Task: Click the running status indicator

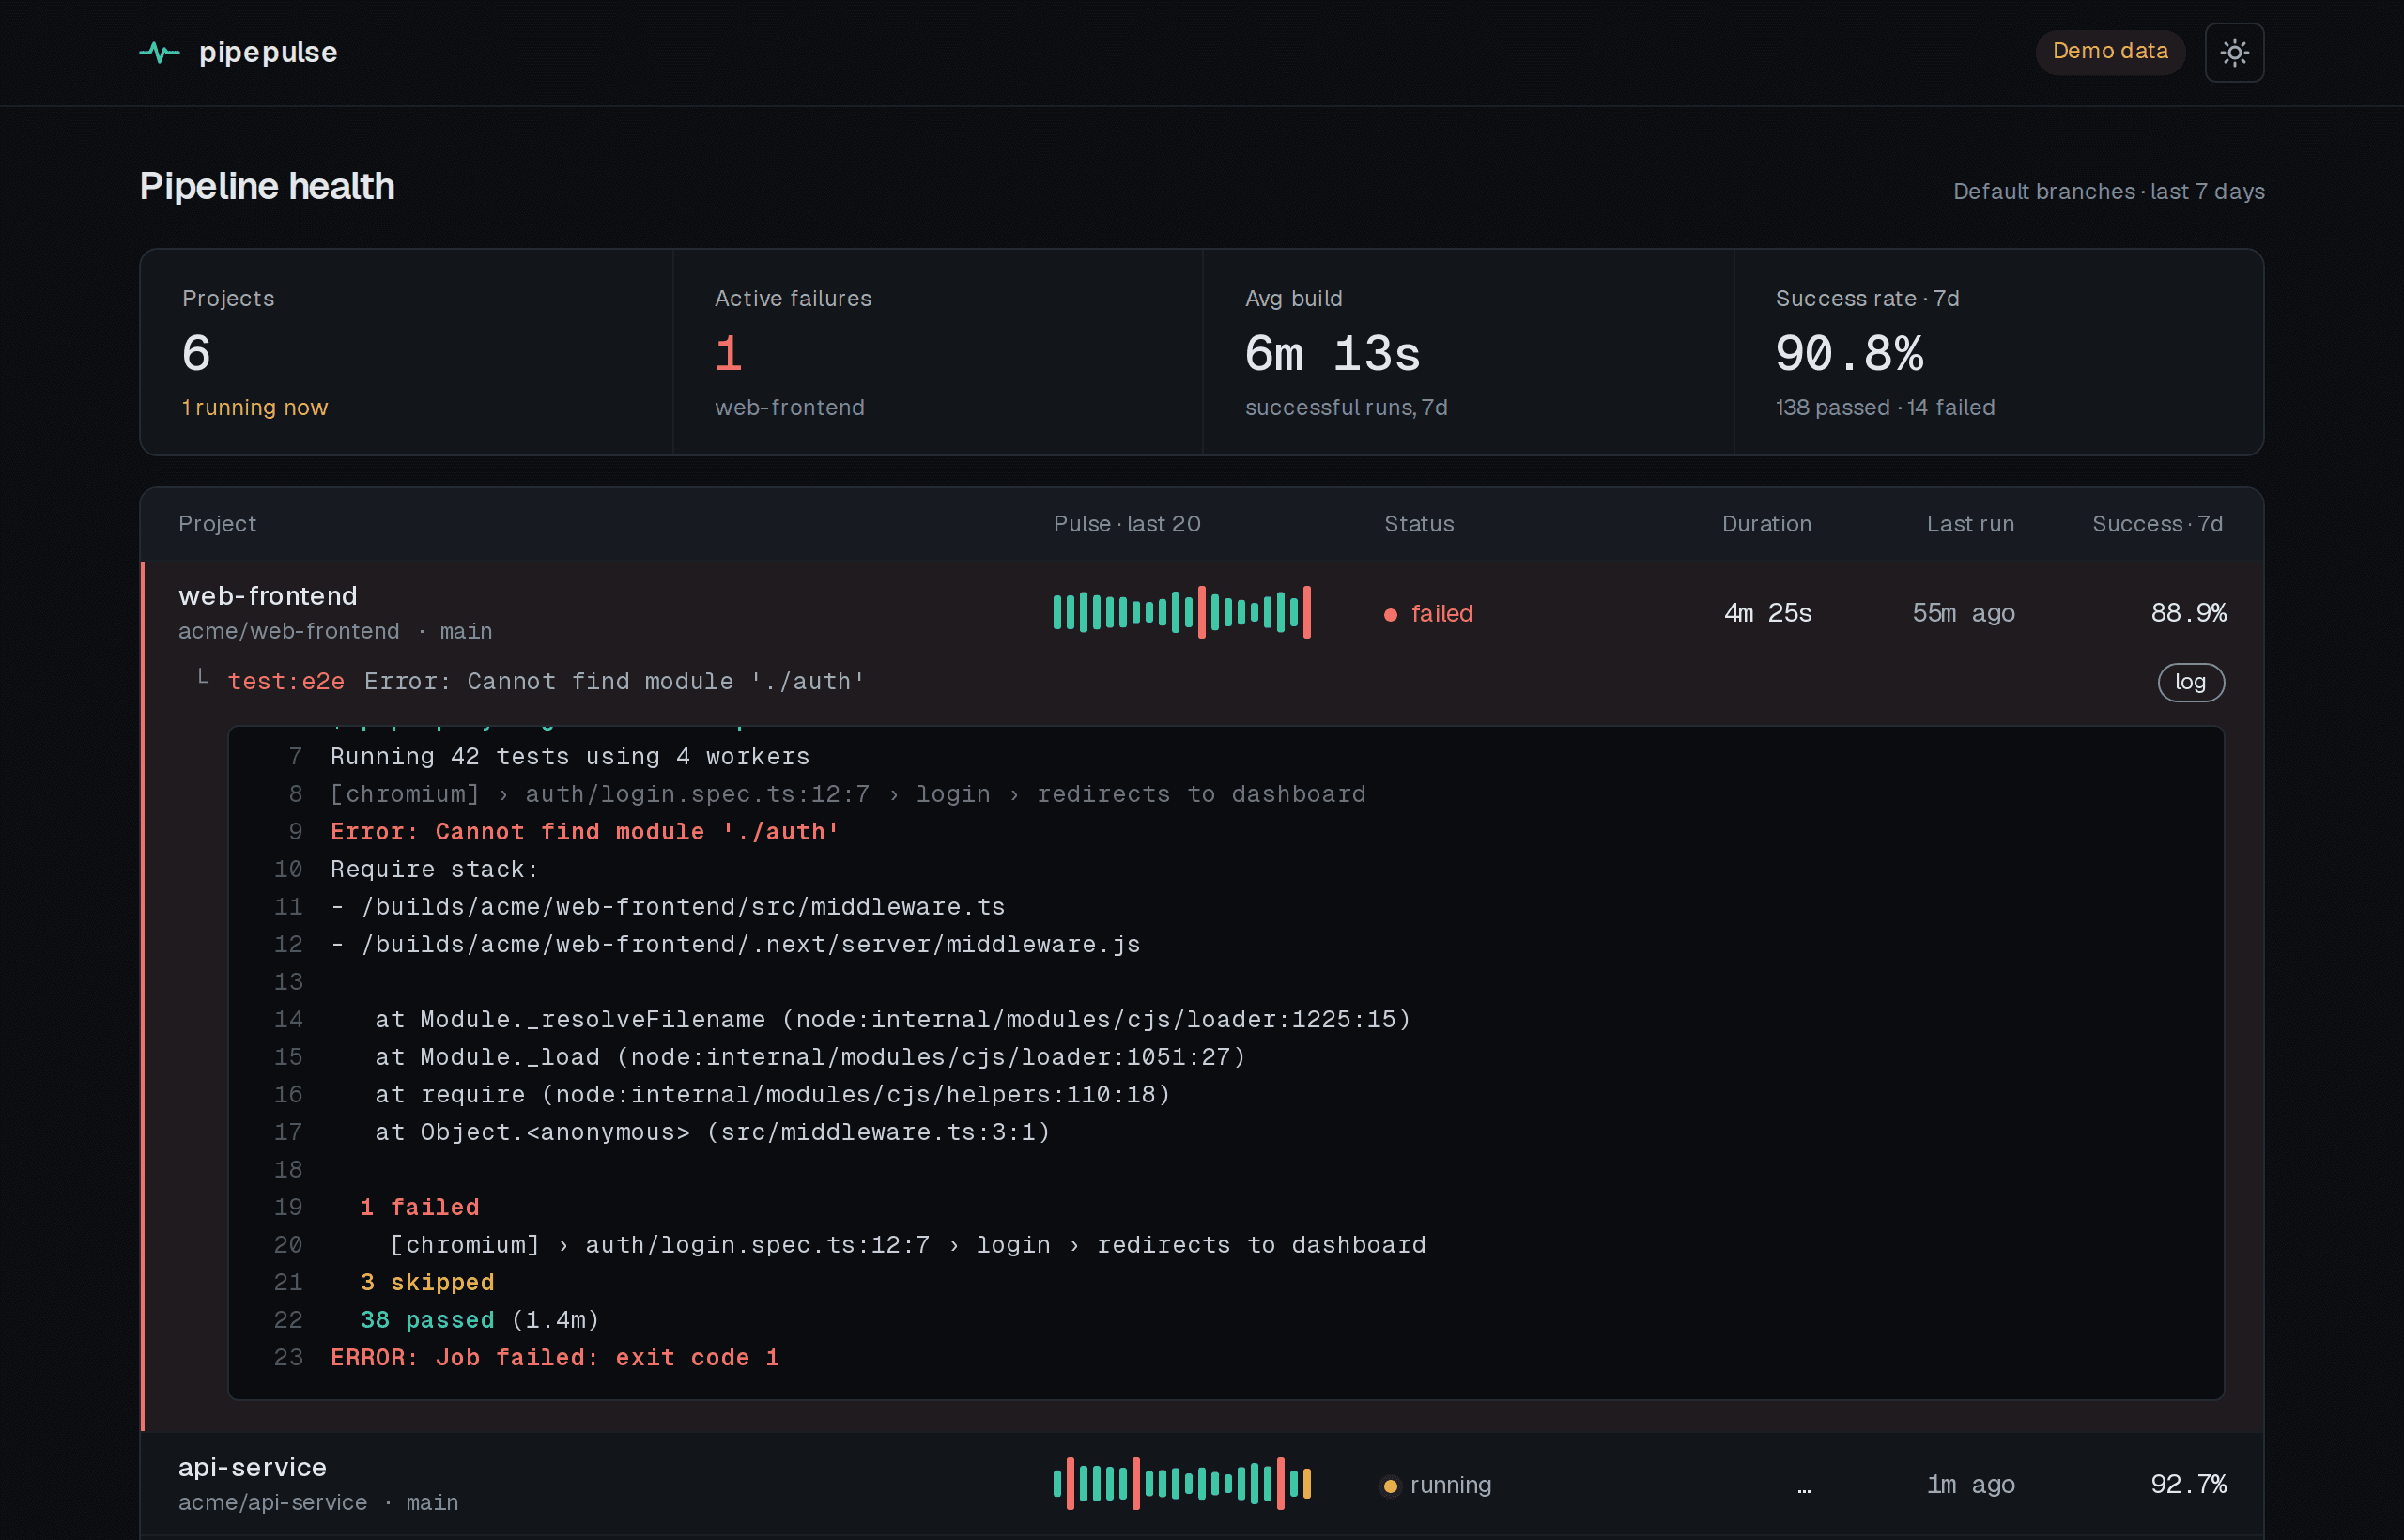Action: (1436, 1485)
